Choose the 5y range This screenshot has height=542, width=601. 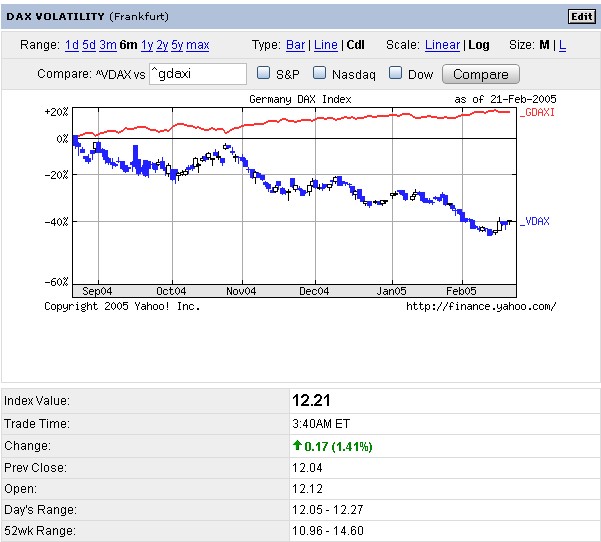point(177,45)
